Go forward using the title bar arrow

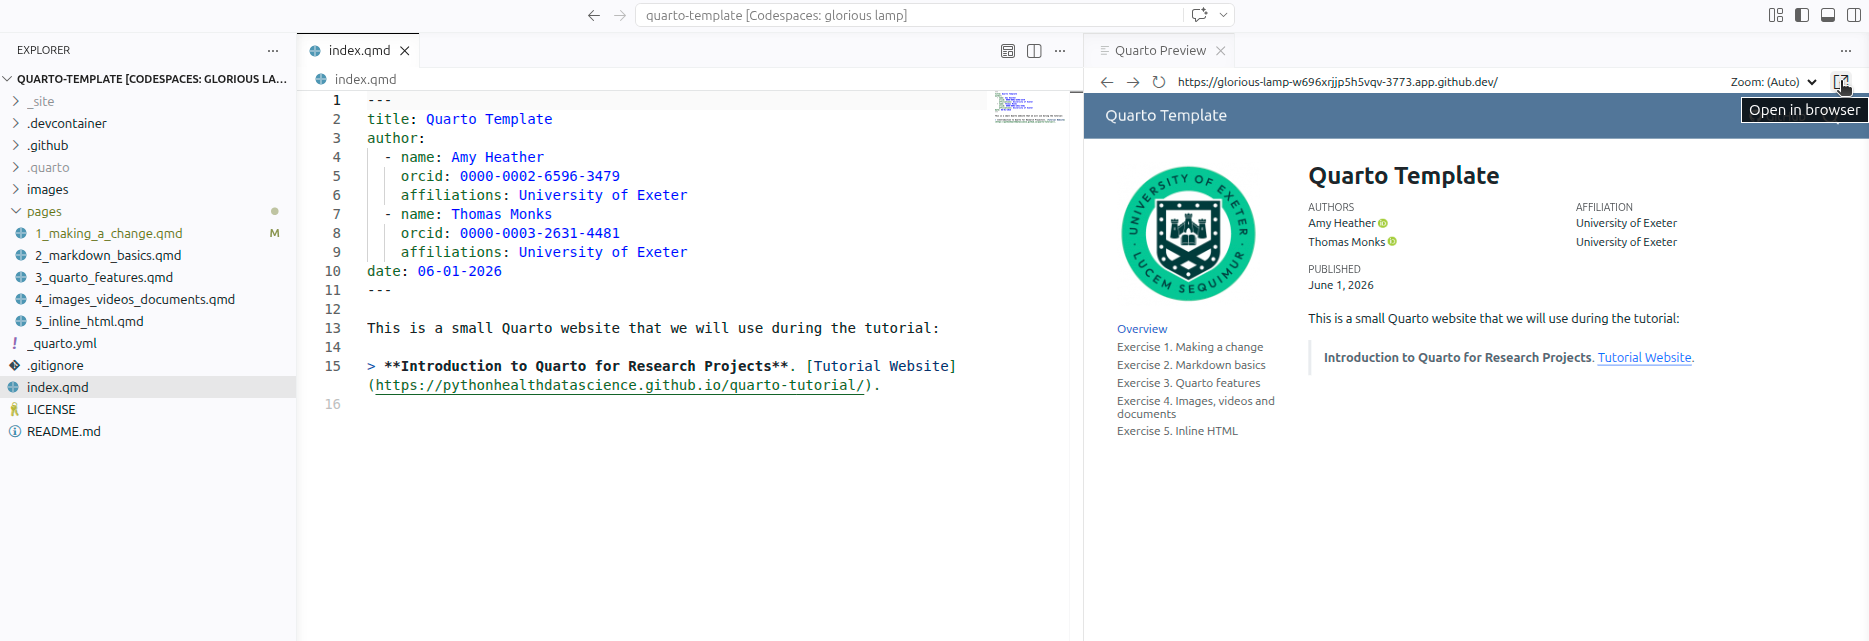pos(620,15)
